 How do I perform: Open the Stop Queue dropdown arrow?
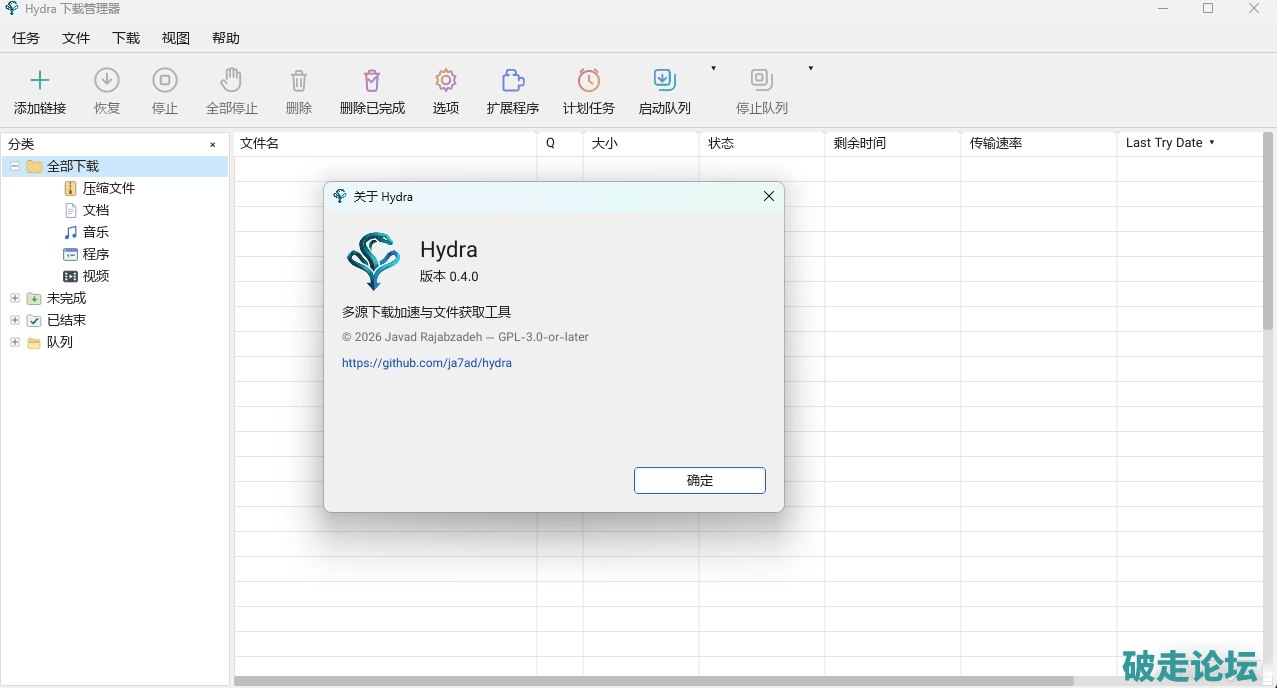tap(810, 69)
